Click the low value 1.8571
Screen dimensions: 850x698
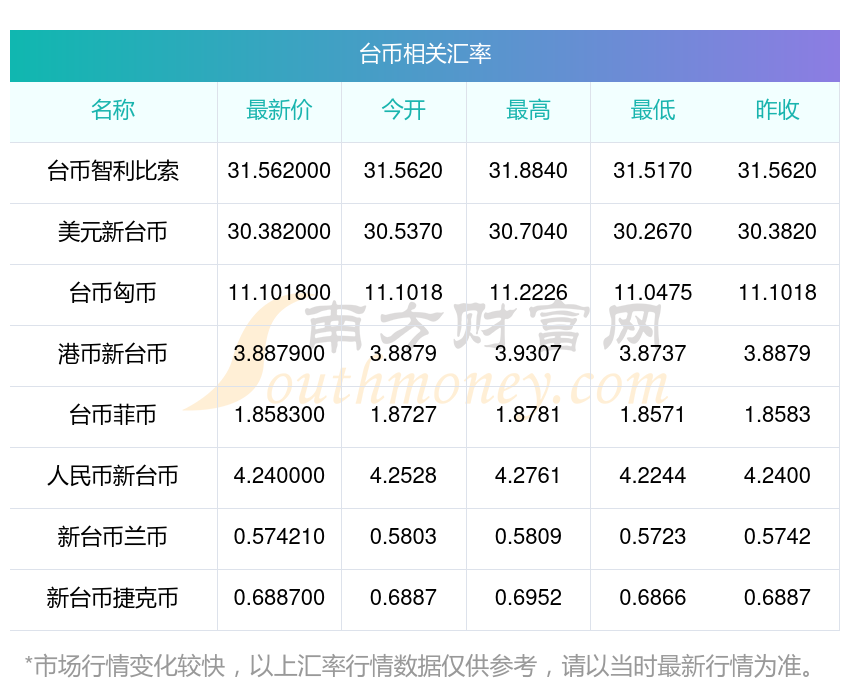(653, 415)
